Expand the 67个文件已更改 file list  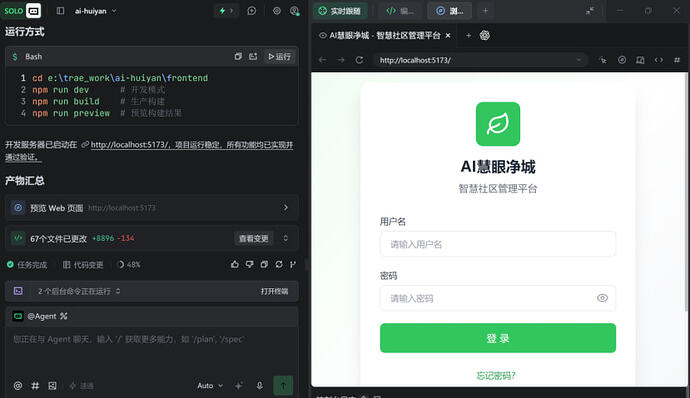286,238
